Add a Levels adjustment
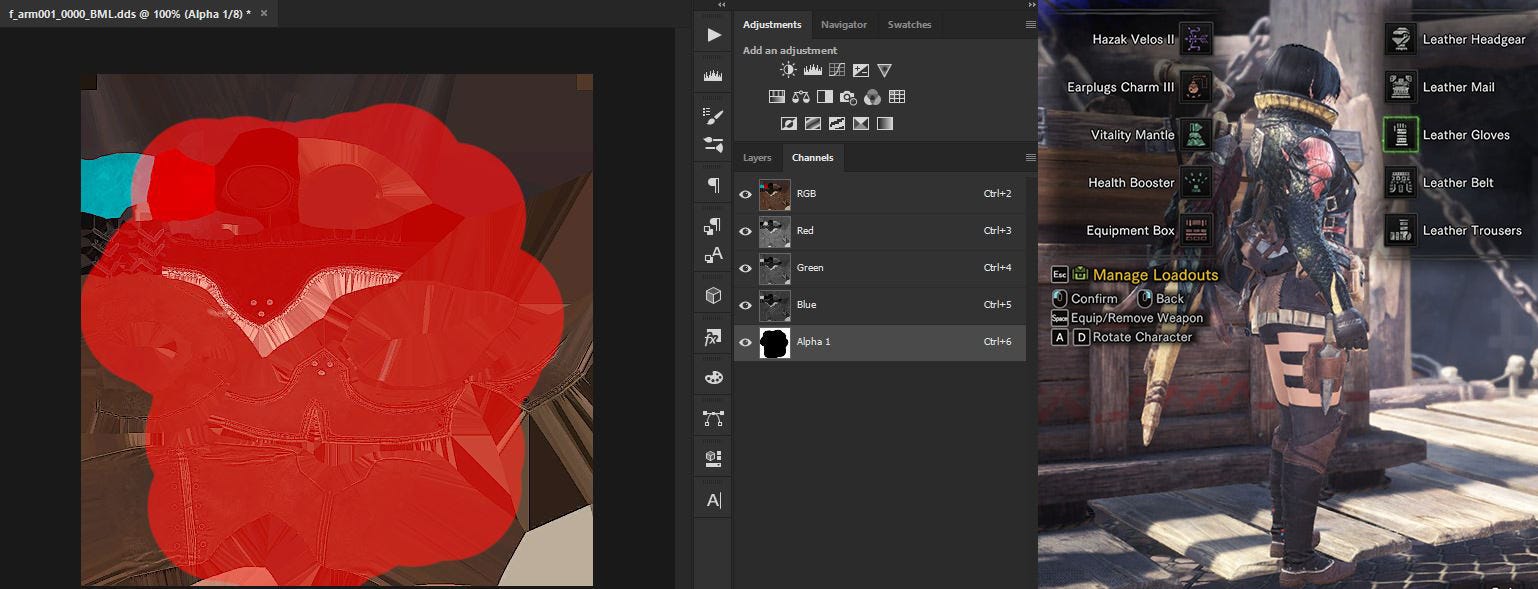This screenshot has width=1538, height=589. 812,70
